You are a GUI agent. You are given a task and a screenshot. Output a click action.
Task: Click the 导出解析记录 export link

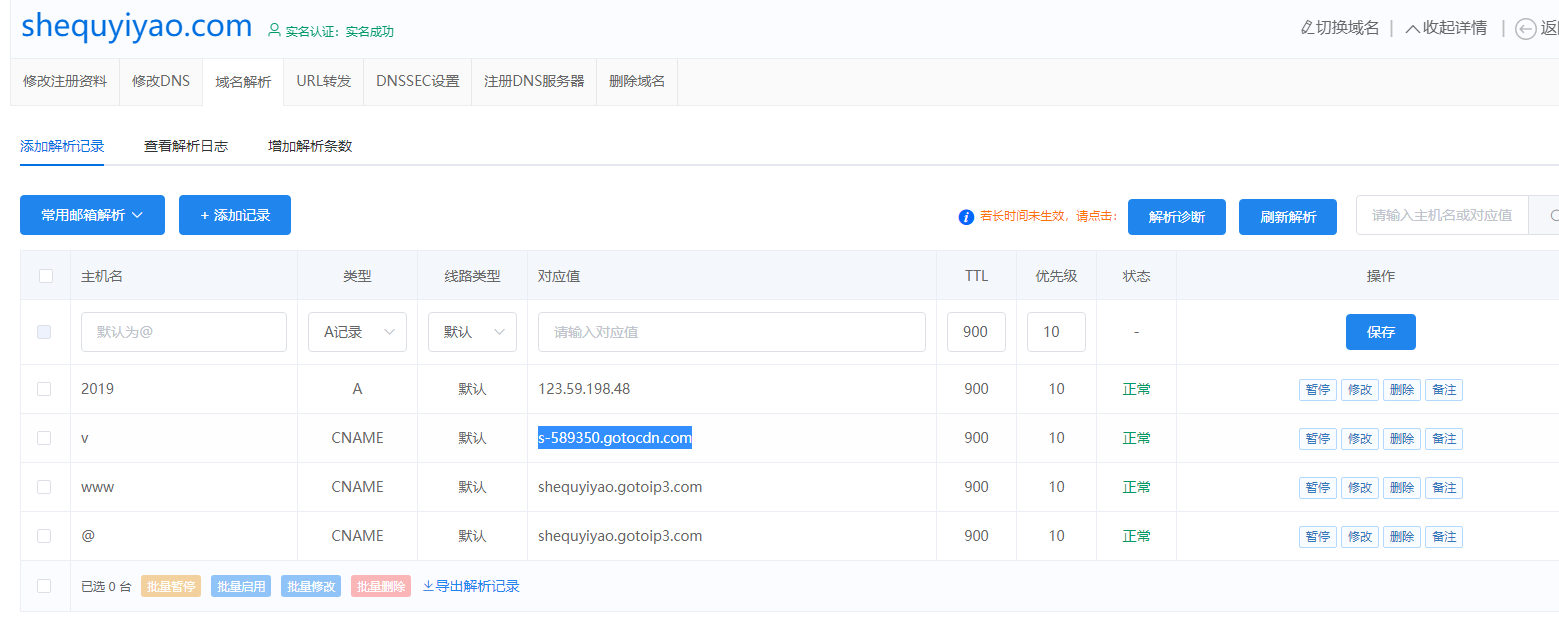click(x=471, y=586)
